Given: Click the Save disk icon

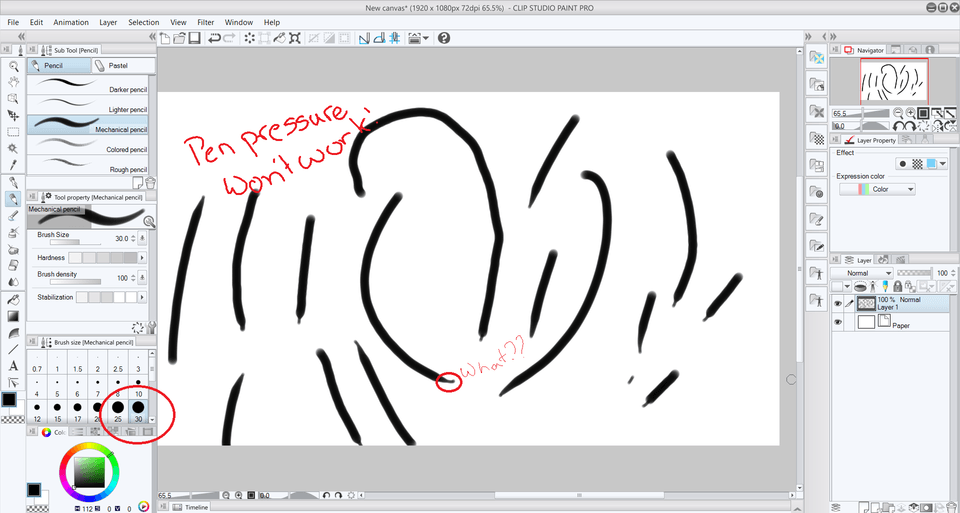Looking at the screenshot, I should click(x=194, y=39).
